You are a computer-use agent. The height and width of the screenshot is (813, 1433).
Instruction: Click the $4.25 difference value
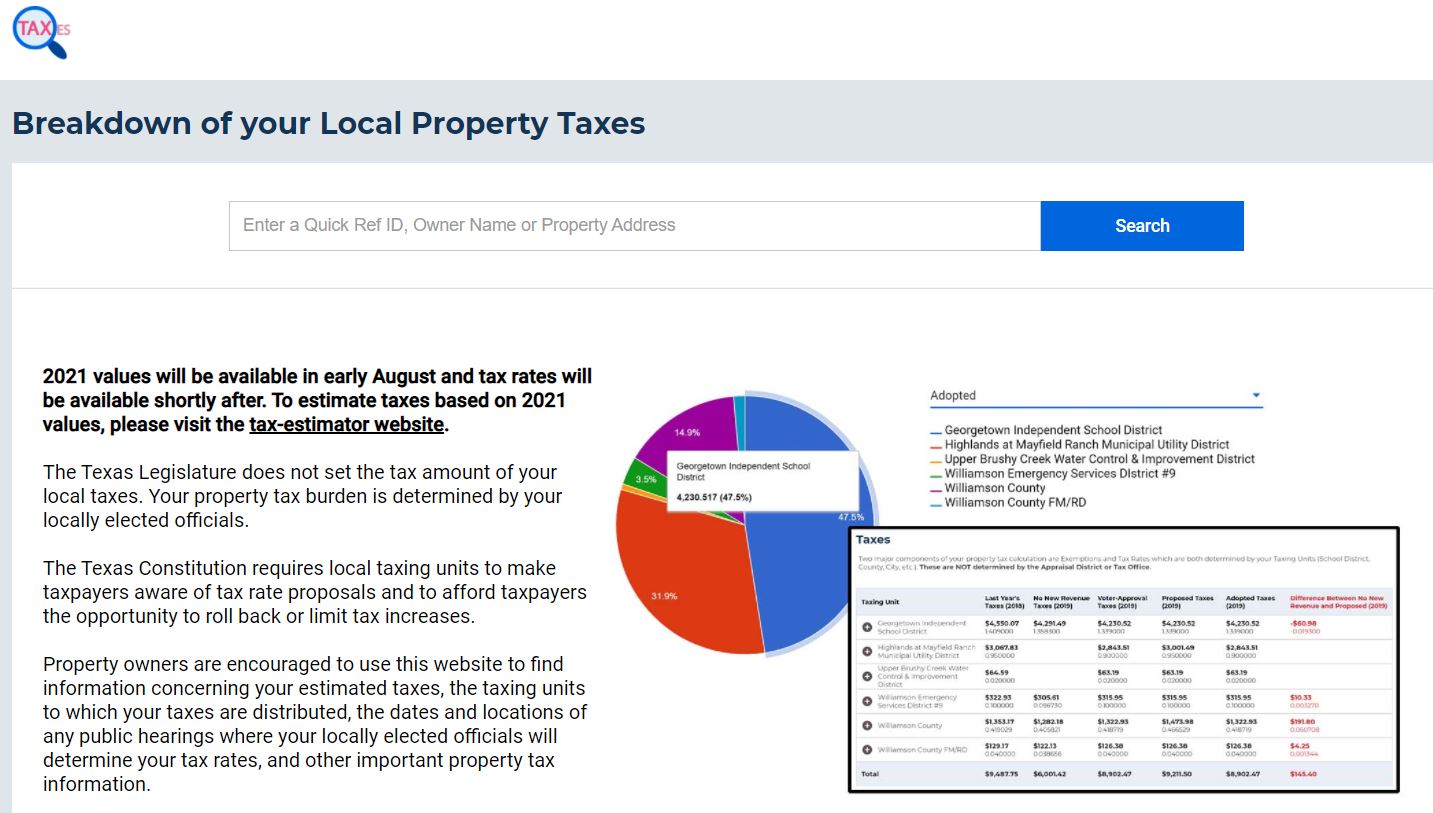coord(1299,745)
